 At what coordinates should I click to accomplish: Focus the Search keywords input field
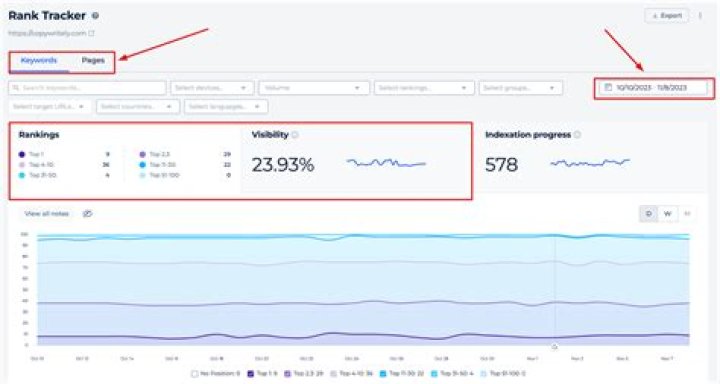pos(87,88)
